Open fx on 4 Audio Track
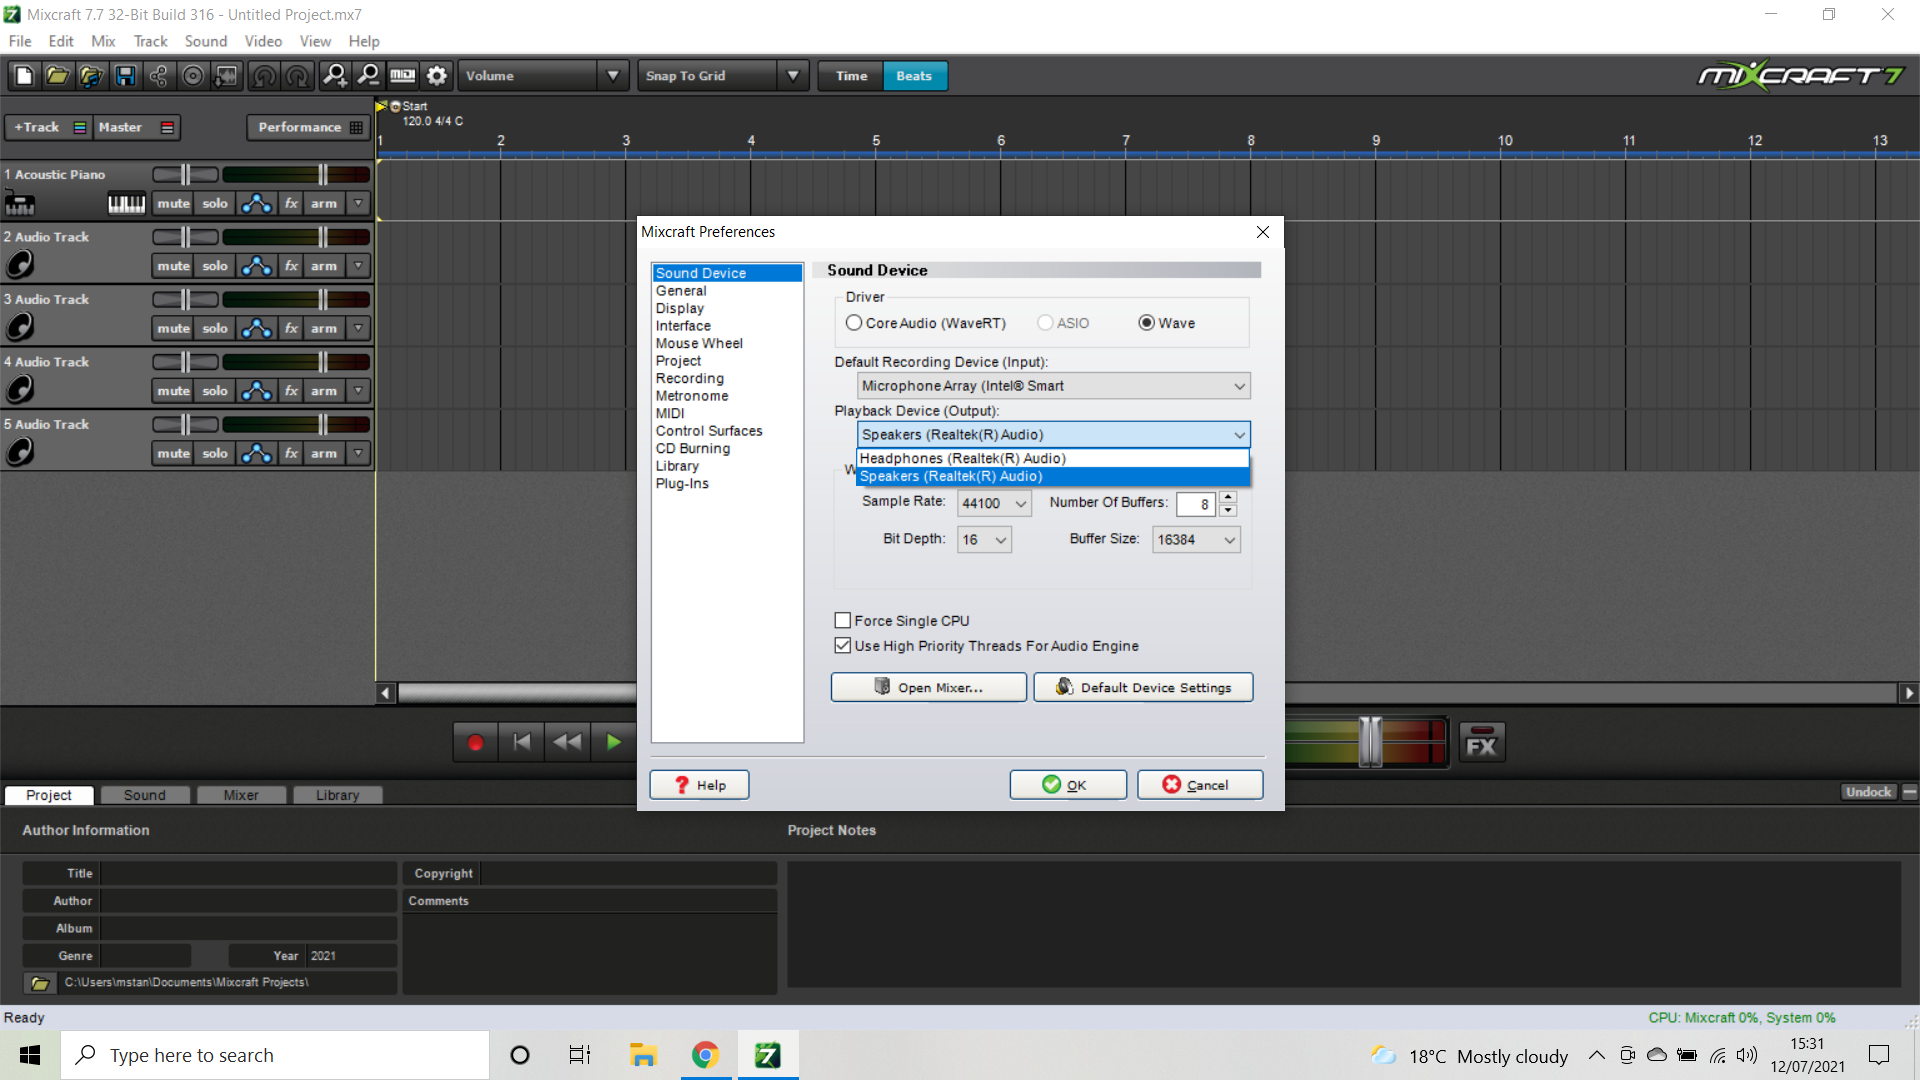 [x=291, y=391]
